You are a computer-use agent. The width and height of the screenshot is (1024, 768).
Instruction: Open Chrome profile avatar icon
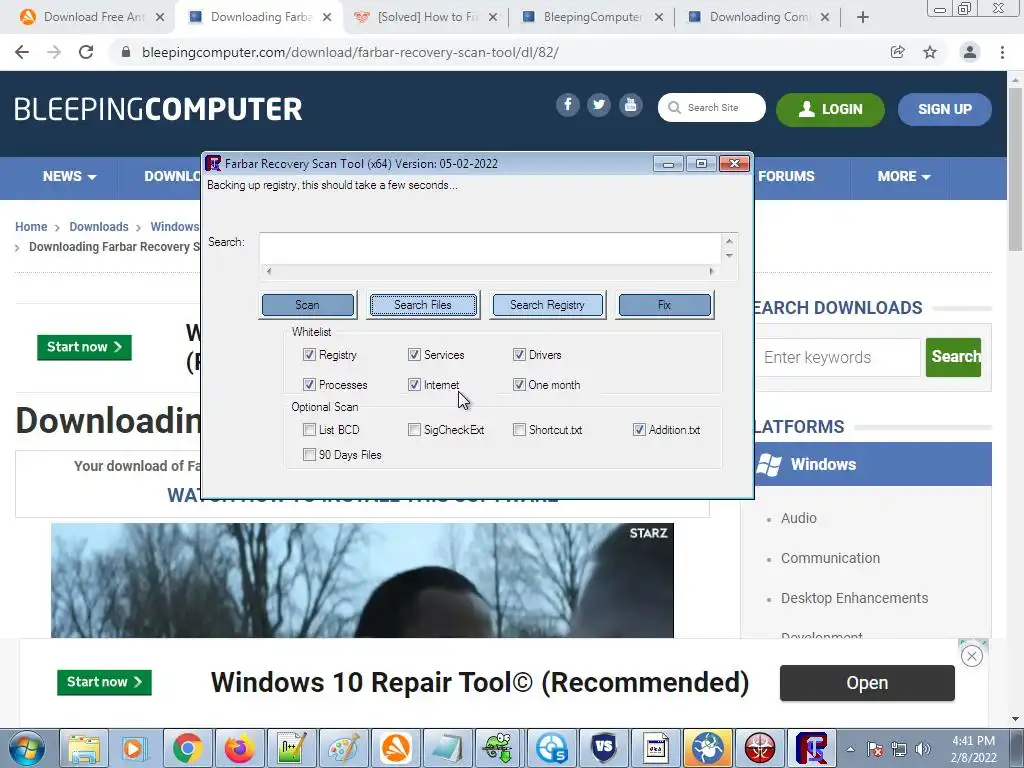970,52
